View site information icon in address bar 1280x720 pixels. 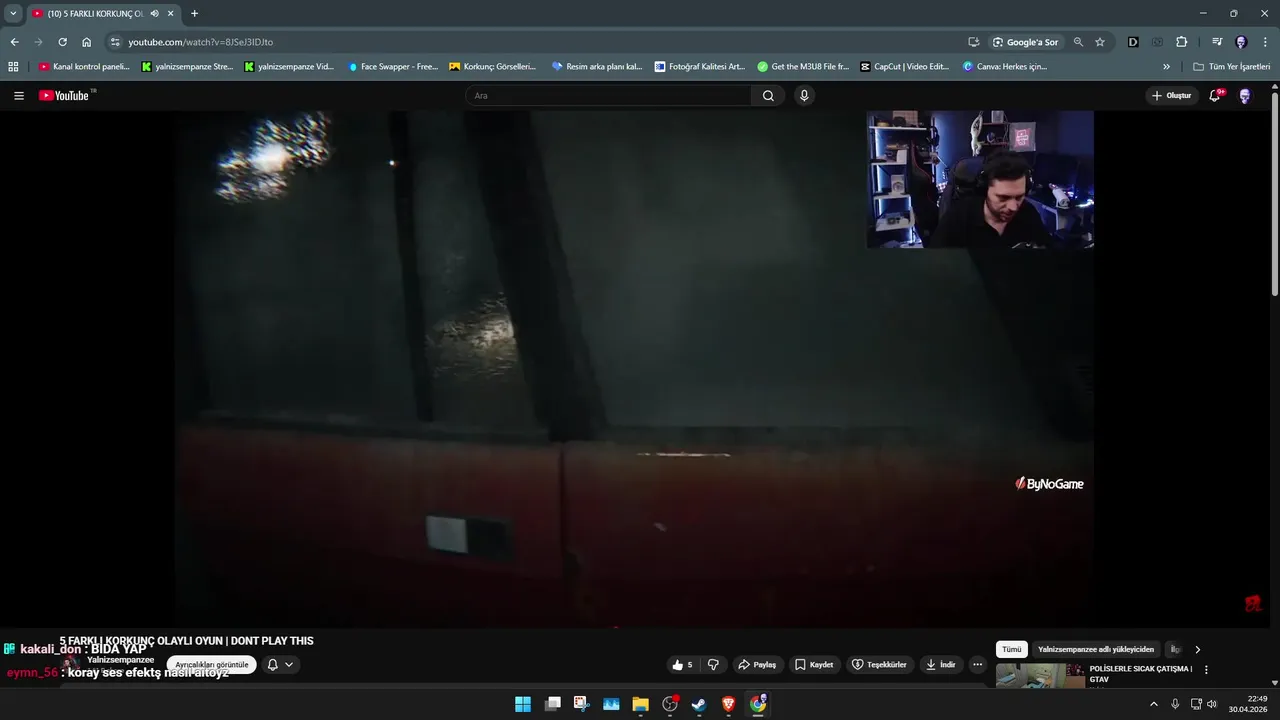click(115, 42)
